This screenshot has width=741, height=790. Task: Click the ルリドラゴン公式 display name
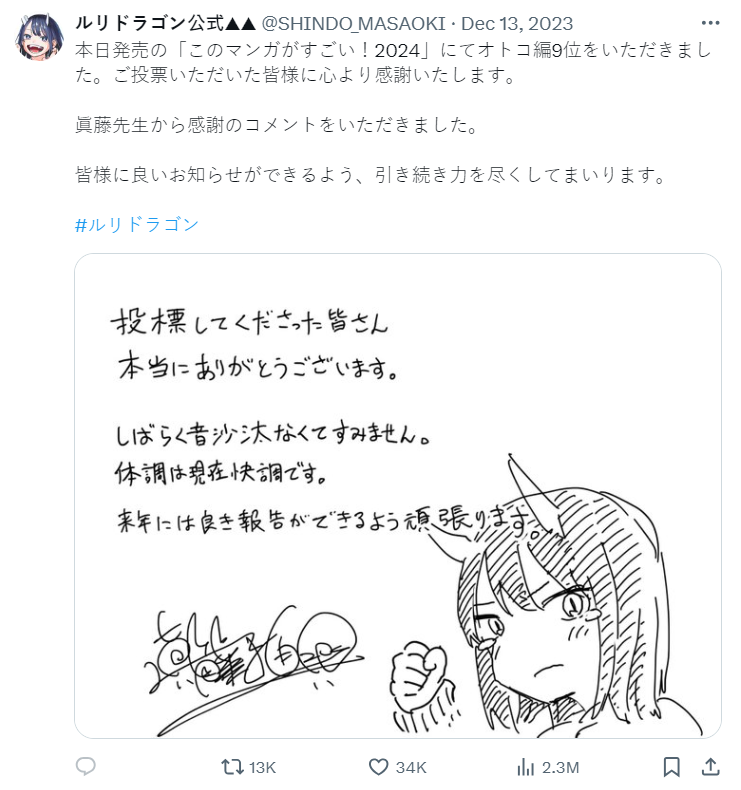(x=166, y=24)
